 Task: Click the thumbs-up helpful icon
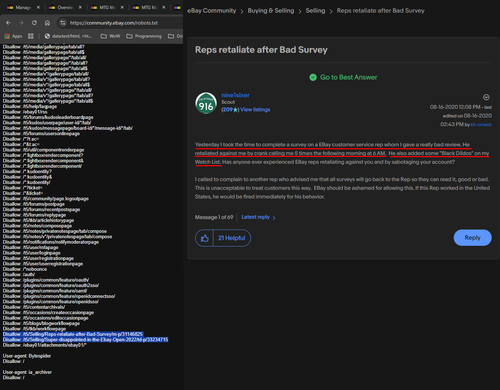tap(204, 238)
